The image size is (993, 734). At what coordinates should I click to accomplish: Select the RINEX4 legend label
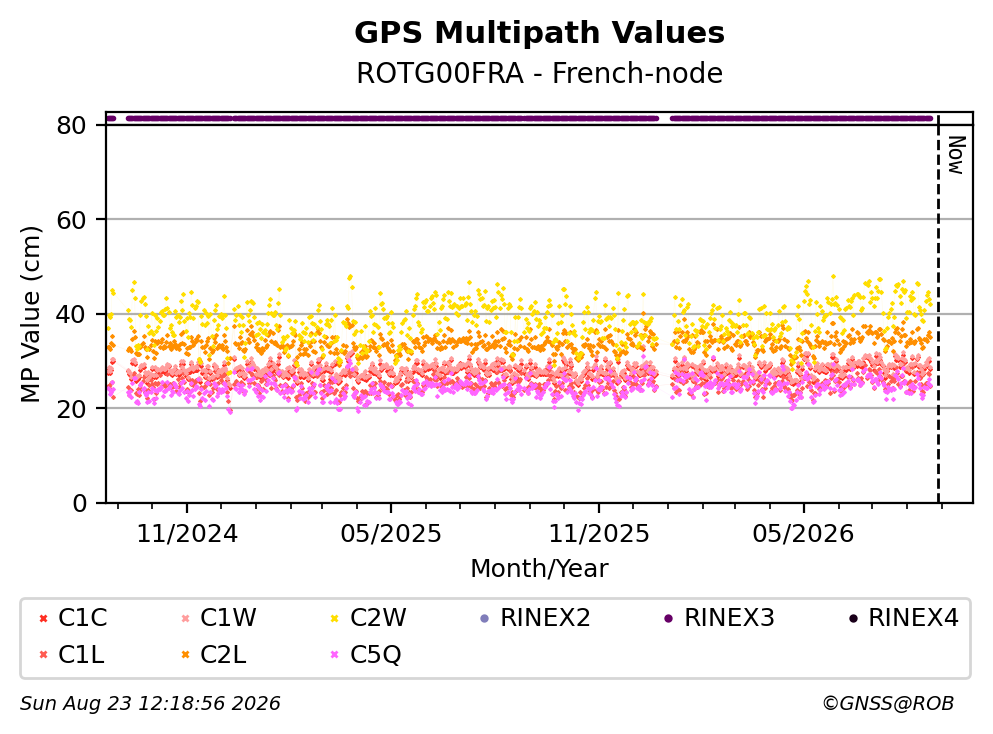(x=913, y=617)
